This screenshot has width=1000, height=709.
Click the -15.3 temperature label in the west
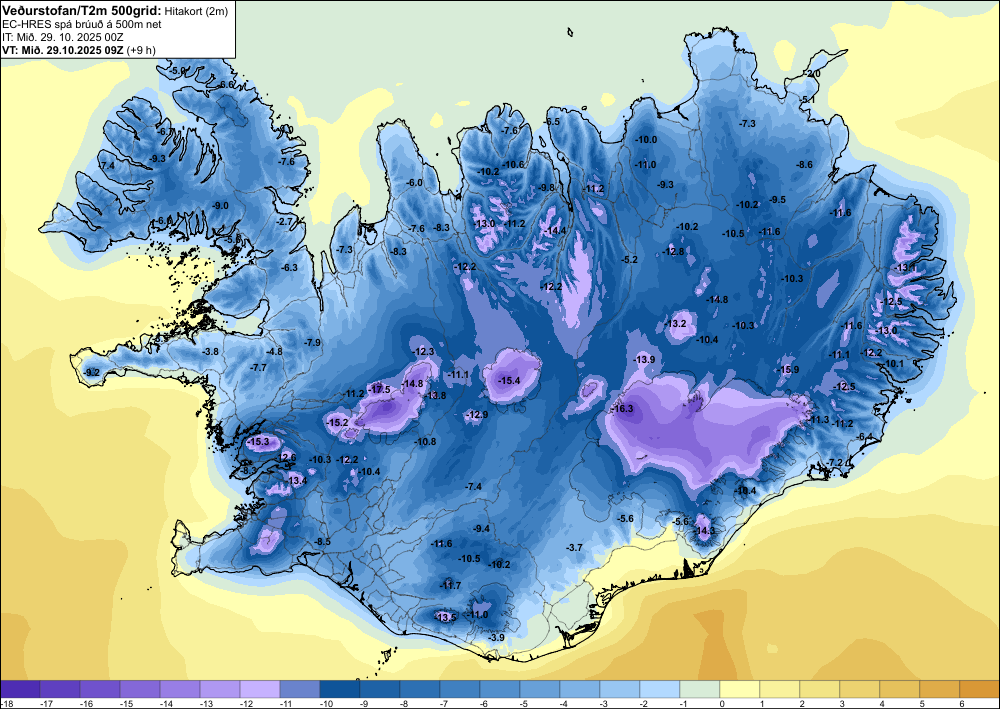[x=259, y=441]
